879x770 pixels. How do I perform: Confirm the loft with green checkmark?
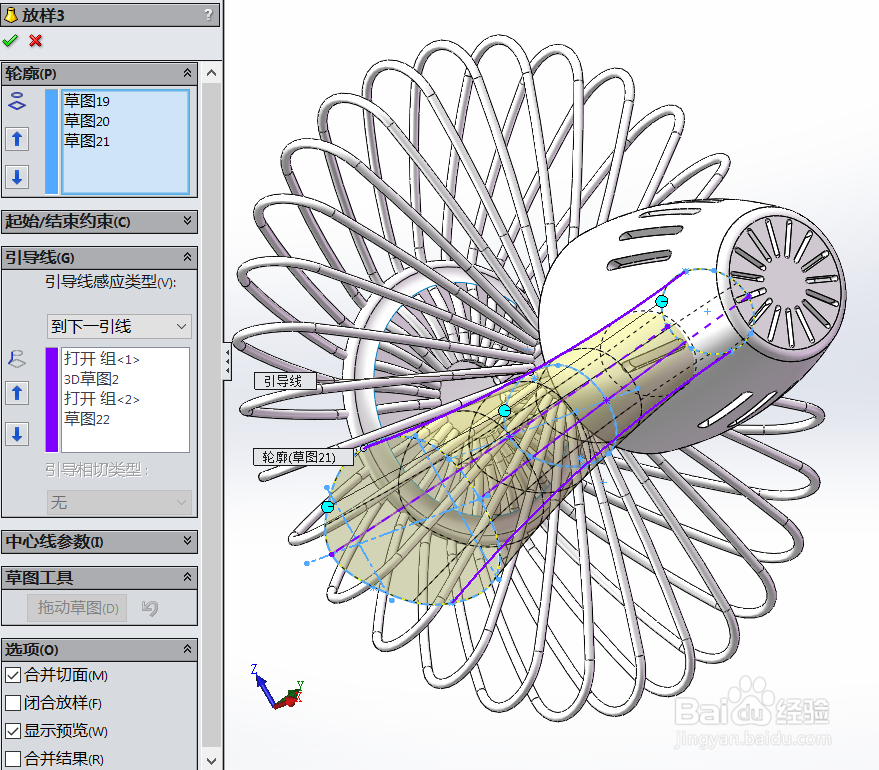tap(10, 41)
